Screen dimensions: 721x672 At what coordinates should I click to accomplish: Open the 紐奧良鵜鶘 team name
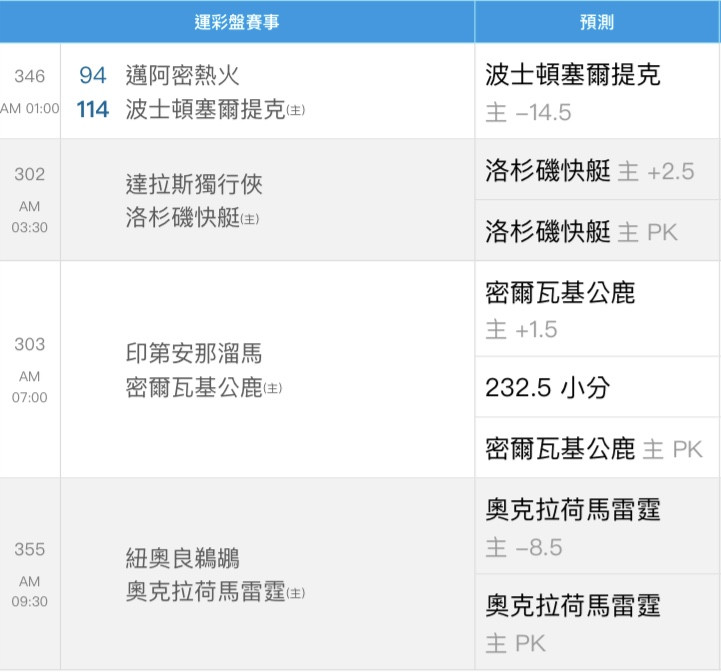pyautogui.click(x=183, y=558)
